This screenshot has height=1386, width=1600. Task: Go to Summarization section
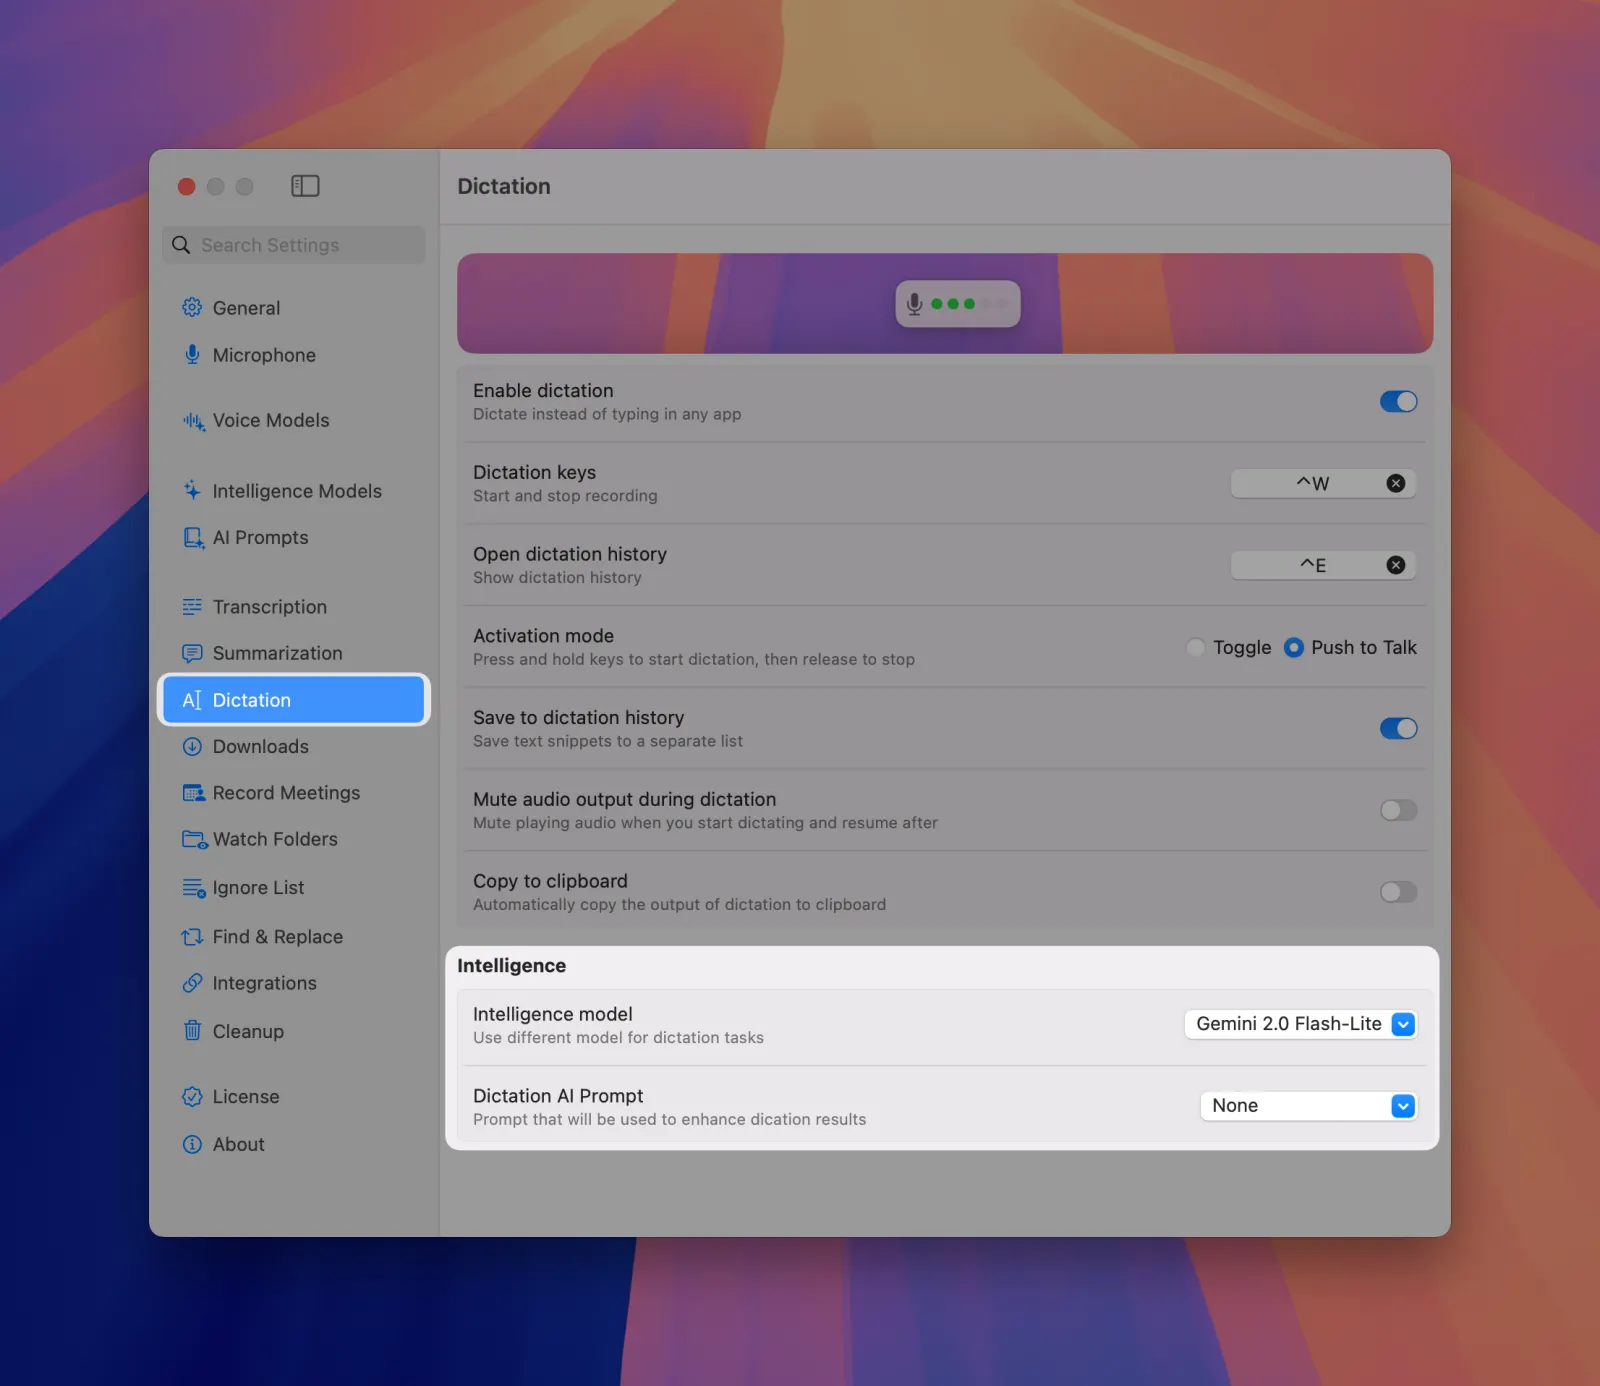coord(294,653)
